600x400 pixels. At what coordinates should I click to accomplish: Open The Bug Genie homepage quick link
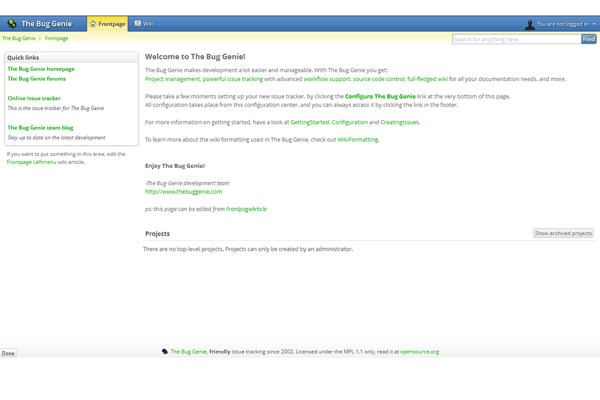[x=41, y=69]
